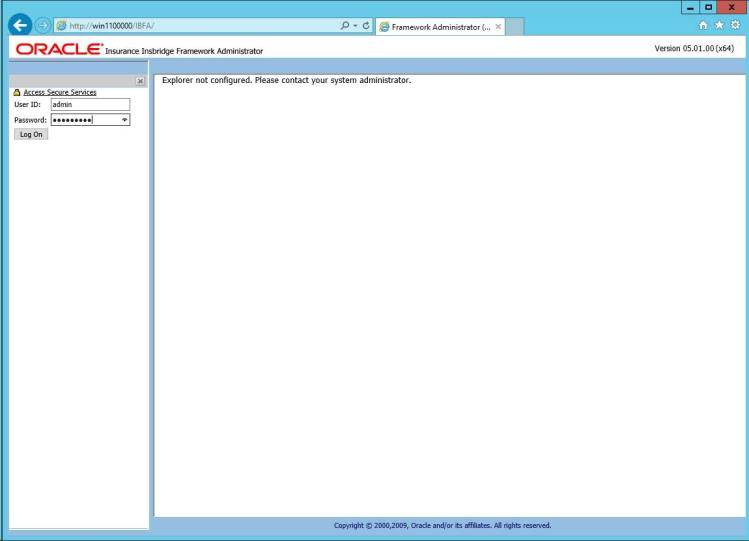Click the browser forward arrow button
This screenshot has height=541, width=749.
click(43, 25)
